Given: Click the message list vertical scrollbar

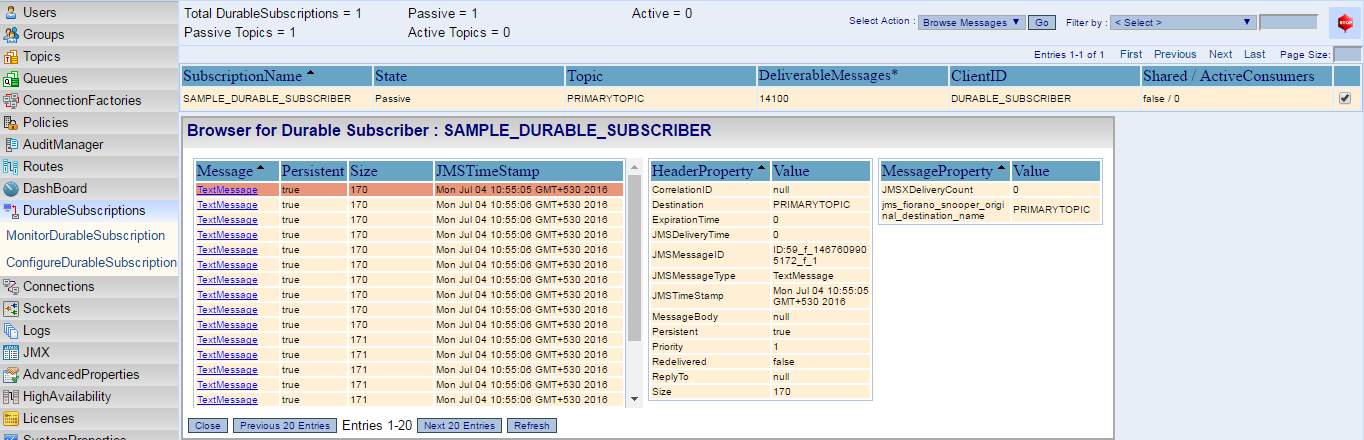Looking at the screenshot, I should [x=633, y=280].
